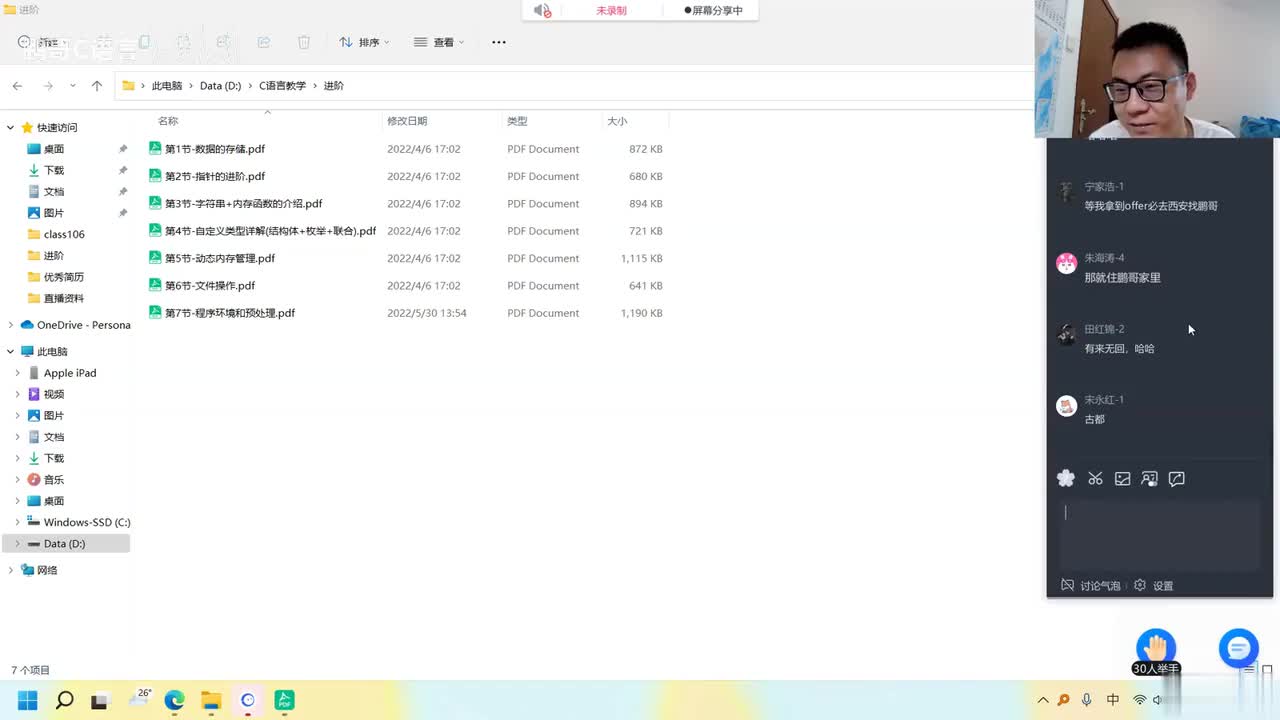Viewport: 1280px width, 720px height.
Task: Select C语言教学 in the address breadcrumb
Action: (282, 86)
